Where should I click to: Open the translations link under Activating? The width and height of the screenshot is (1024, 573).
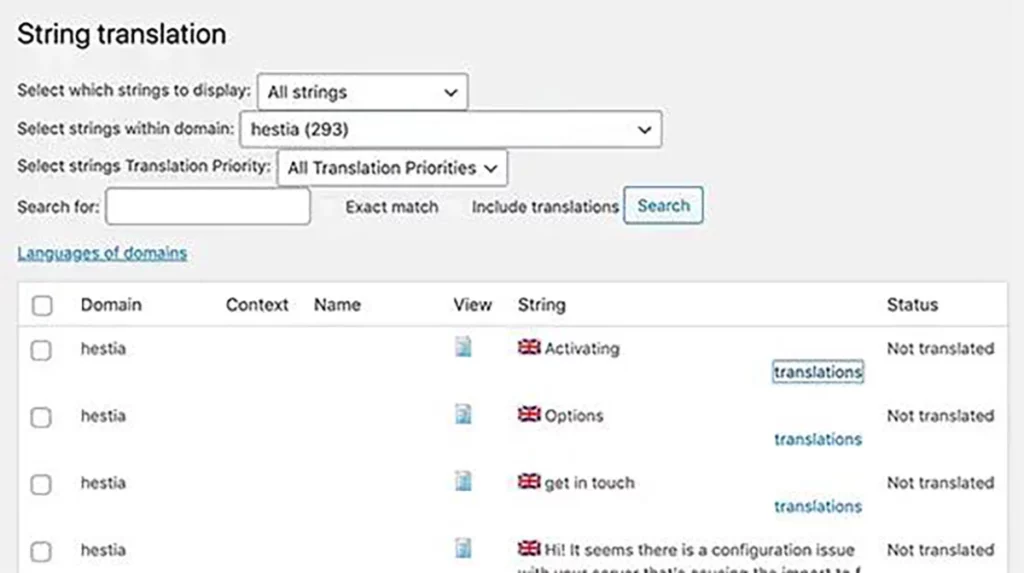[817, 372]
